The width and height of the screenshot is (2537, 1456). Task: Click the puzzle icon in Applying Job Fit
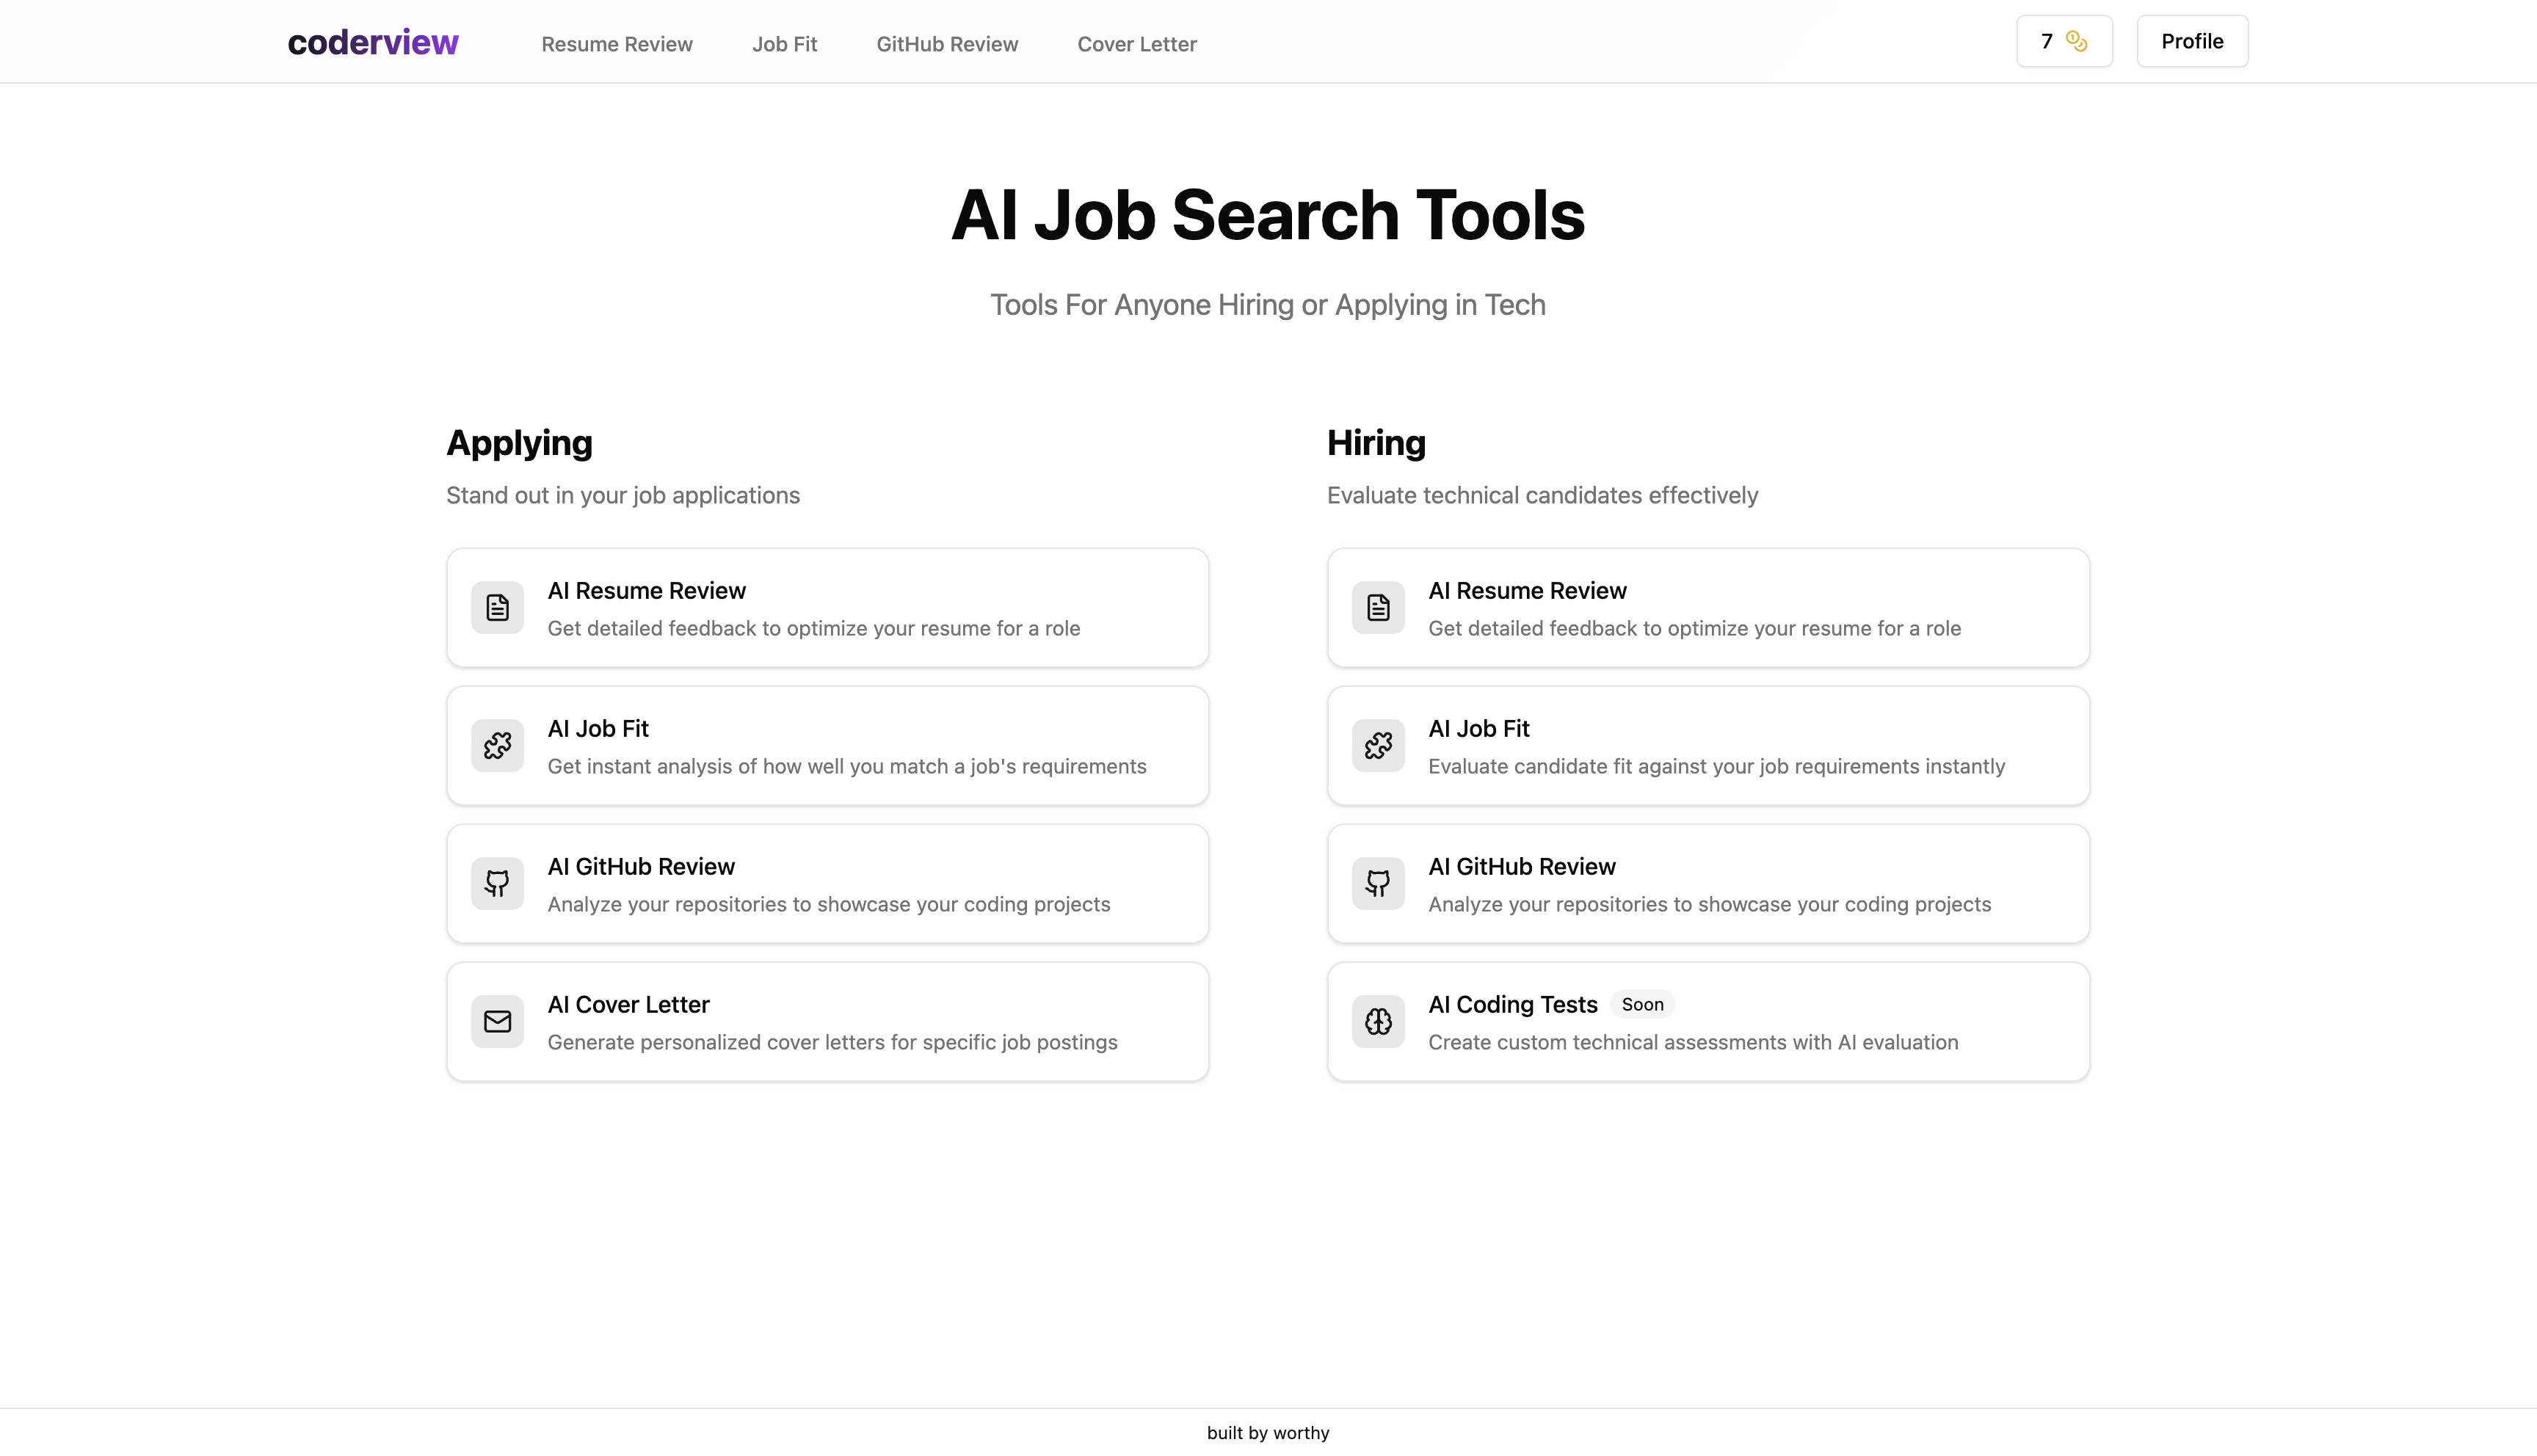coord(497,745)
